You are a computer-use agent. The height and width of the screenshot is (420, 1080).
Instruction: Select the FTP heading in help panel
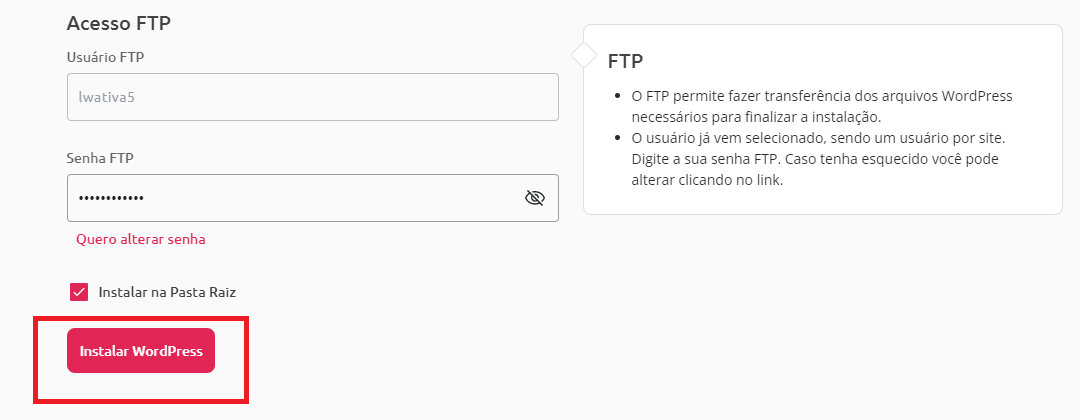pos(625,61)
